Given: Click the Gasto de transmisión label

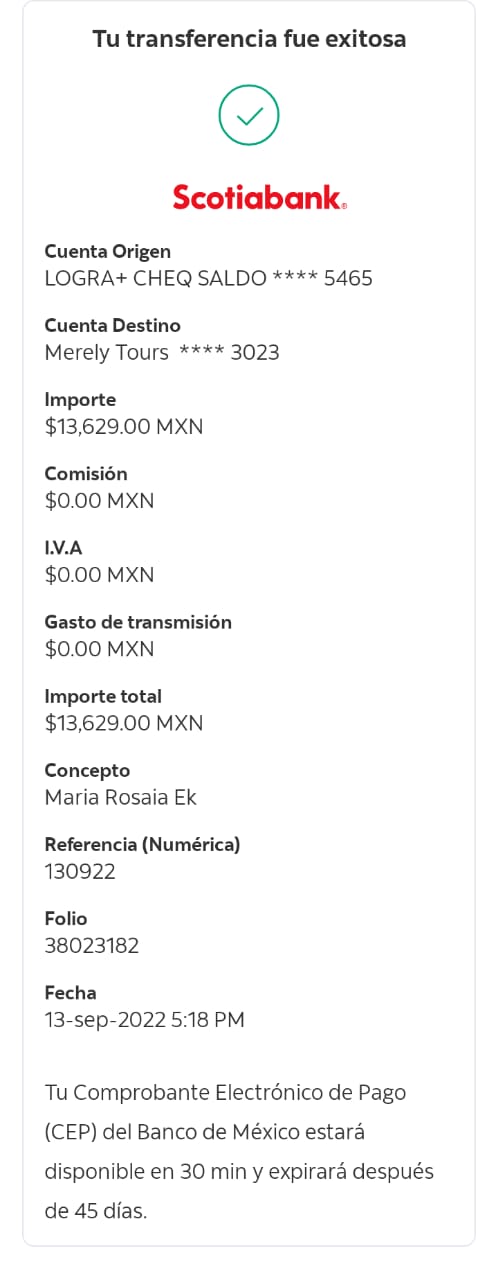Looking at the screenshot, I should 138,622.
